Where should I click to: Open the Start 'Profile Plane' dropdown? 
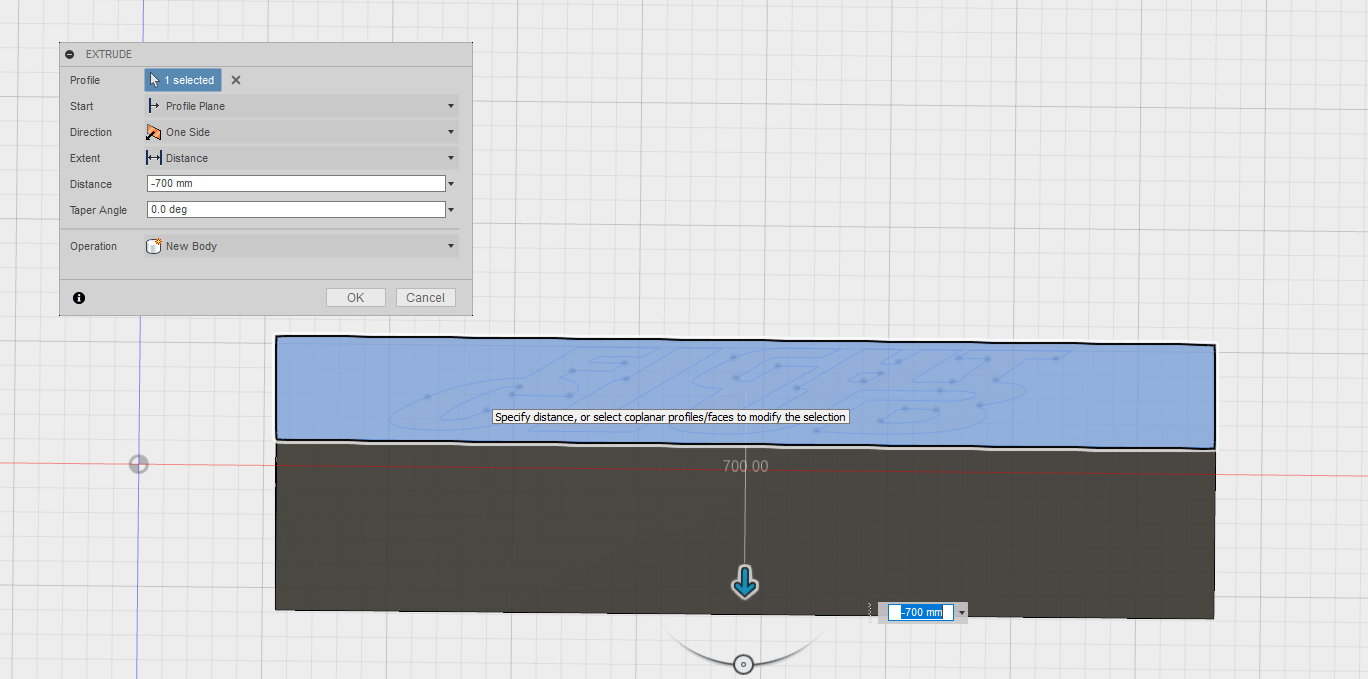click(x=301, y=106)
